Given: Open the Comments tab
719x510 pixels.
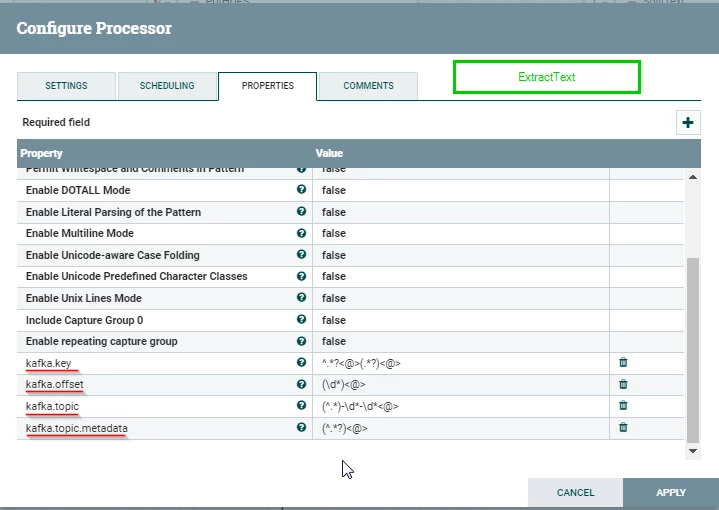Looking at the screenshot, I should pyautogui.click(x=369, y=86).
